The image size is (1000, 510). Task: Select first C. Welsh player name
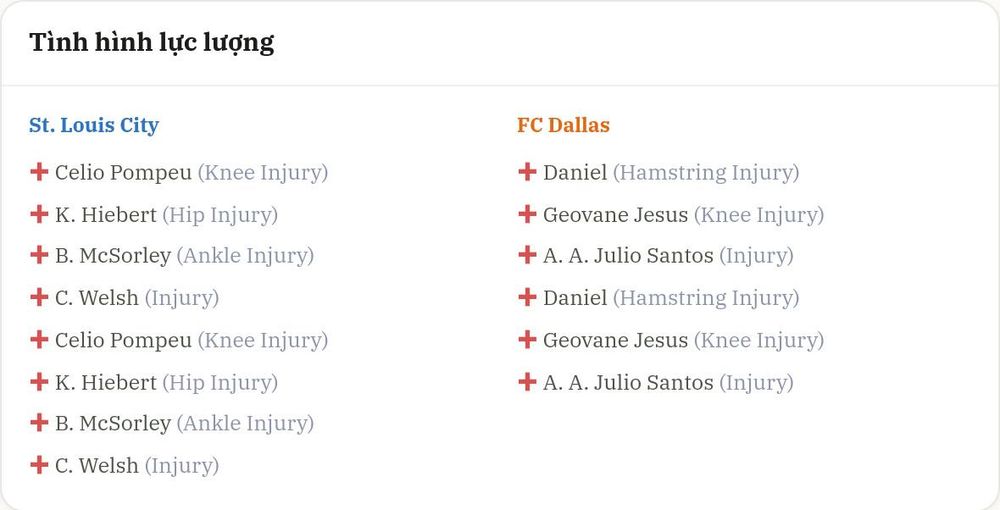click(x=96, y=298)
